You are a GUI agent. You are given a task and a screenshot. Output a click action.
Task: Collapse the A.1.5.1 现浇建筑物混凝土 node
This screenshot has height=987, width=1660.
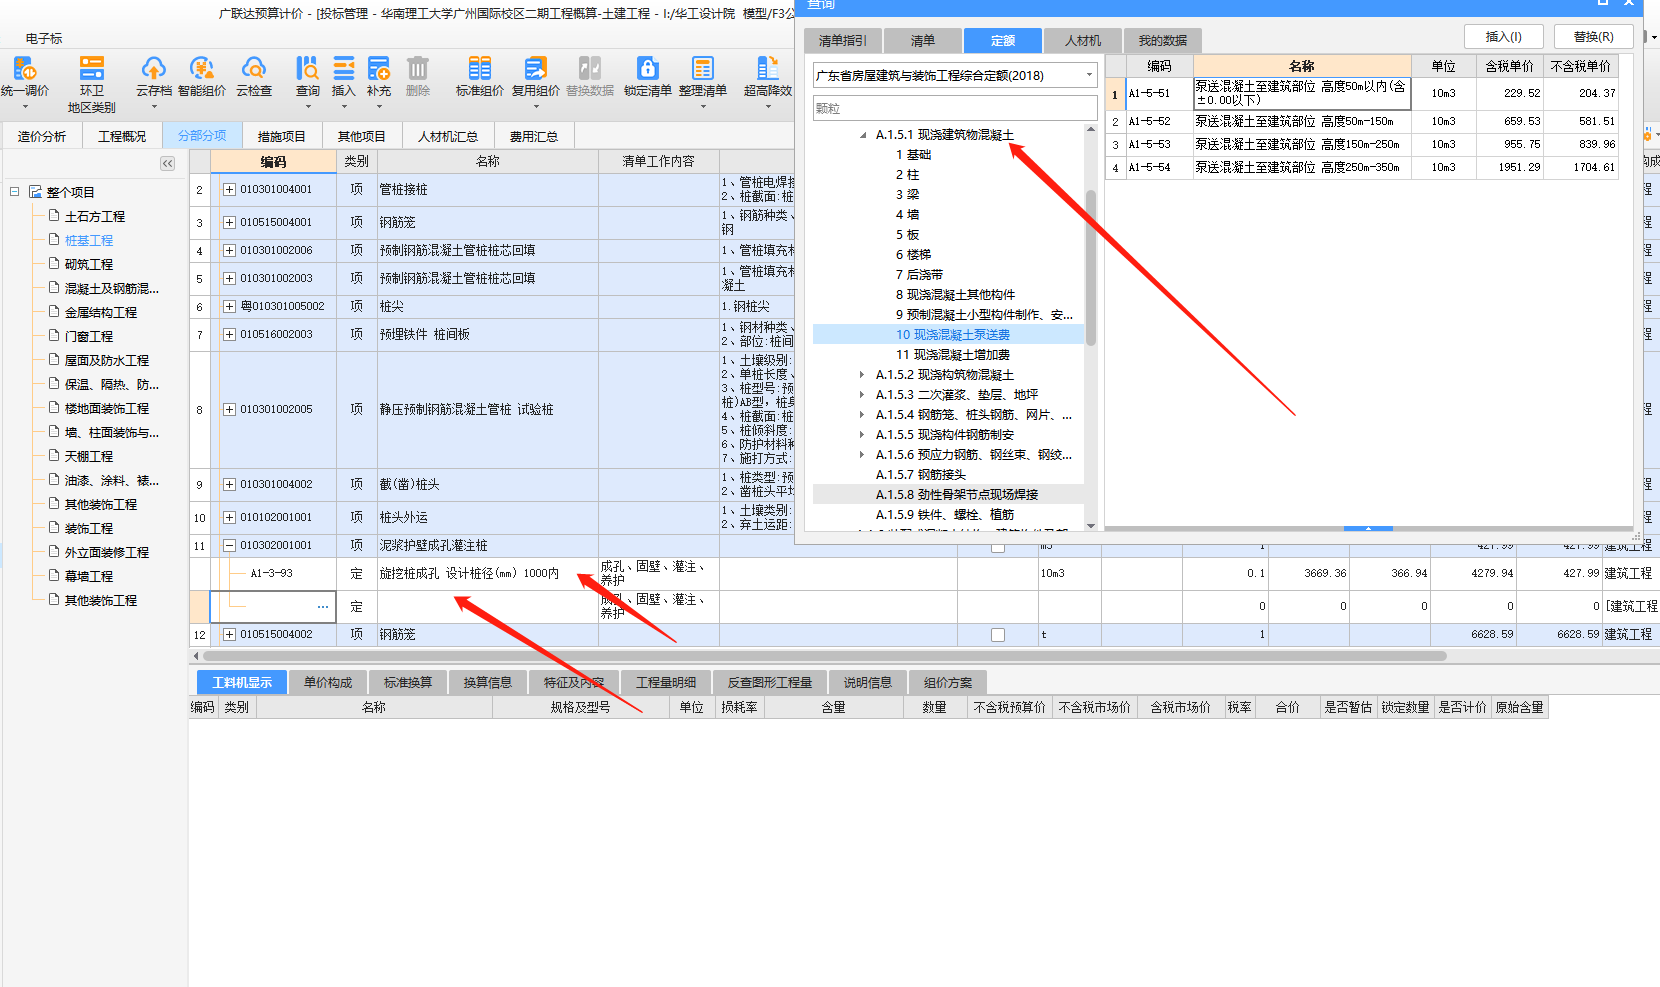tap(862, 135)
